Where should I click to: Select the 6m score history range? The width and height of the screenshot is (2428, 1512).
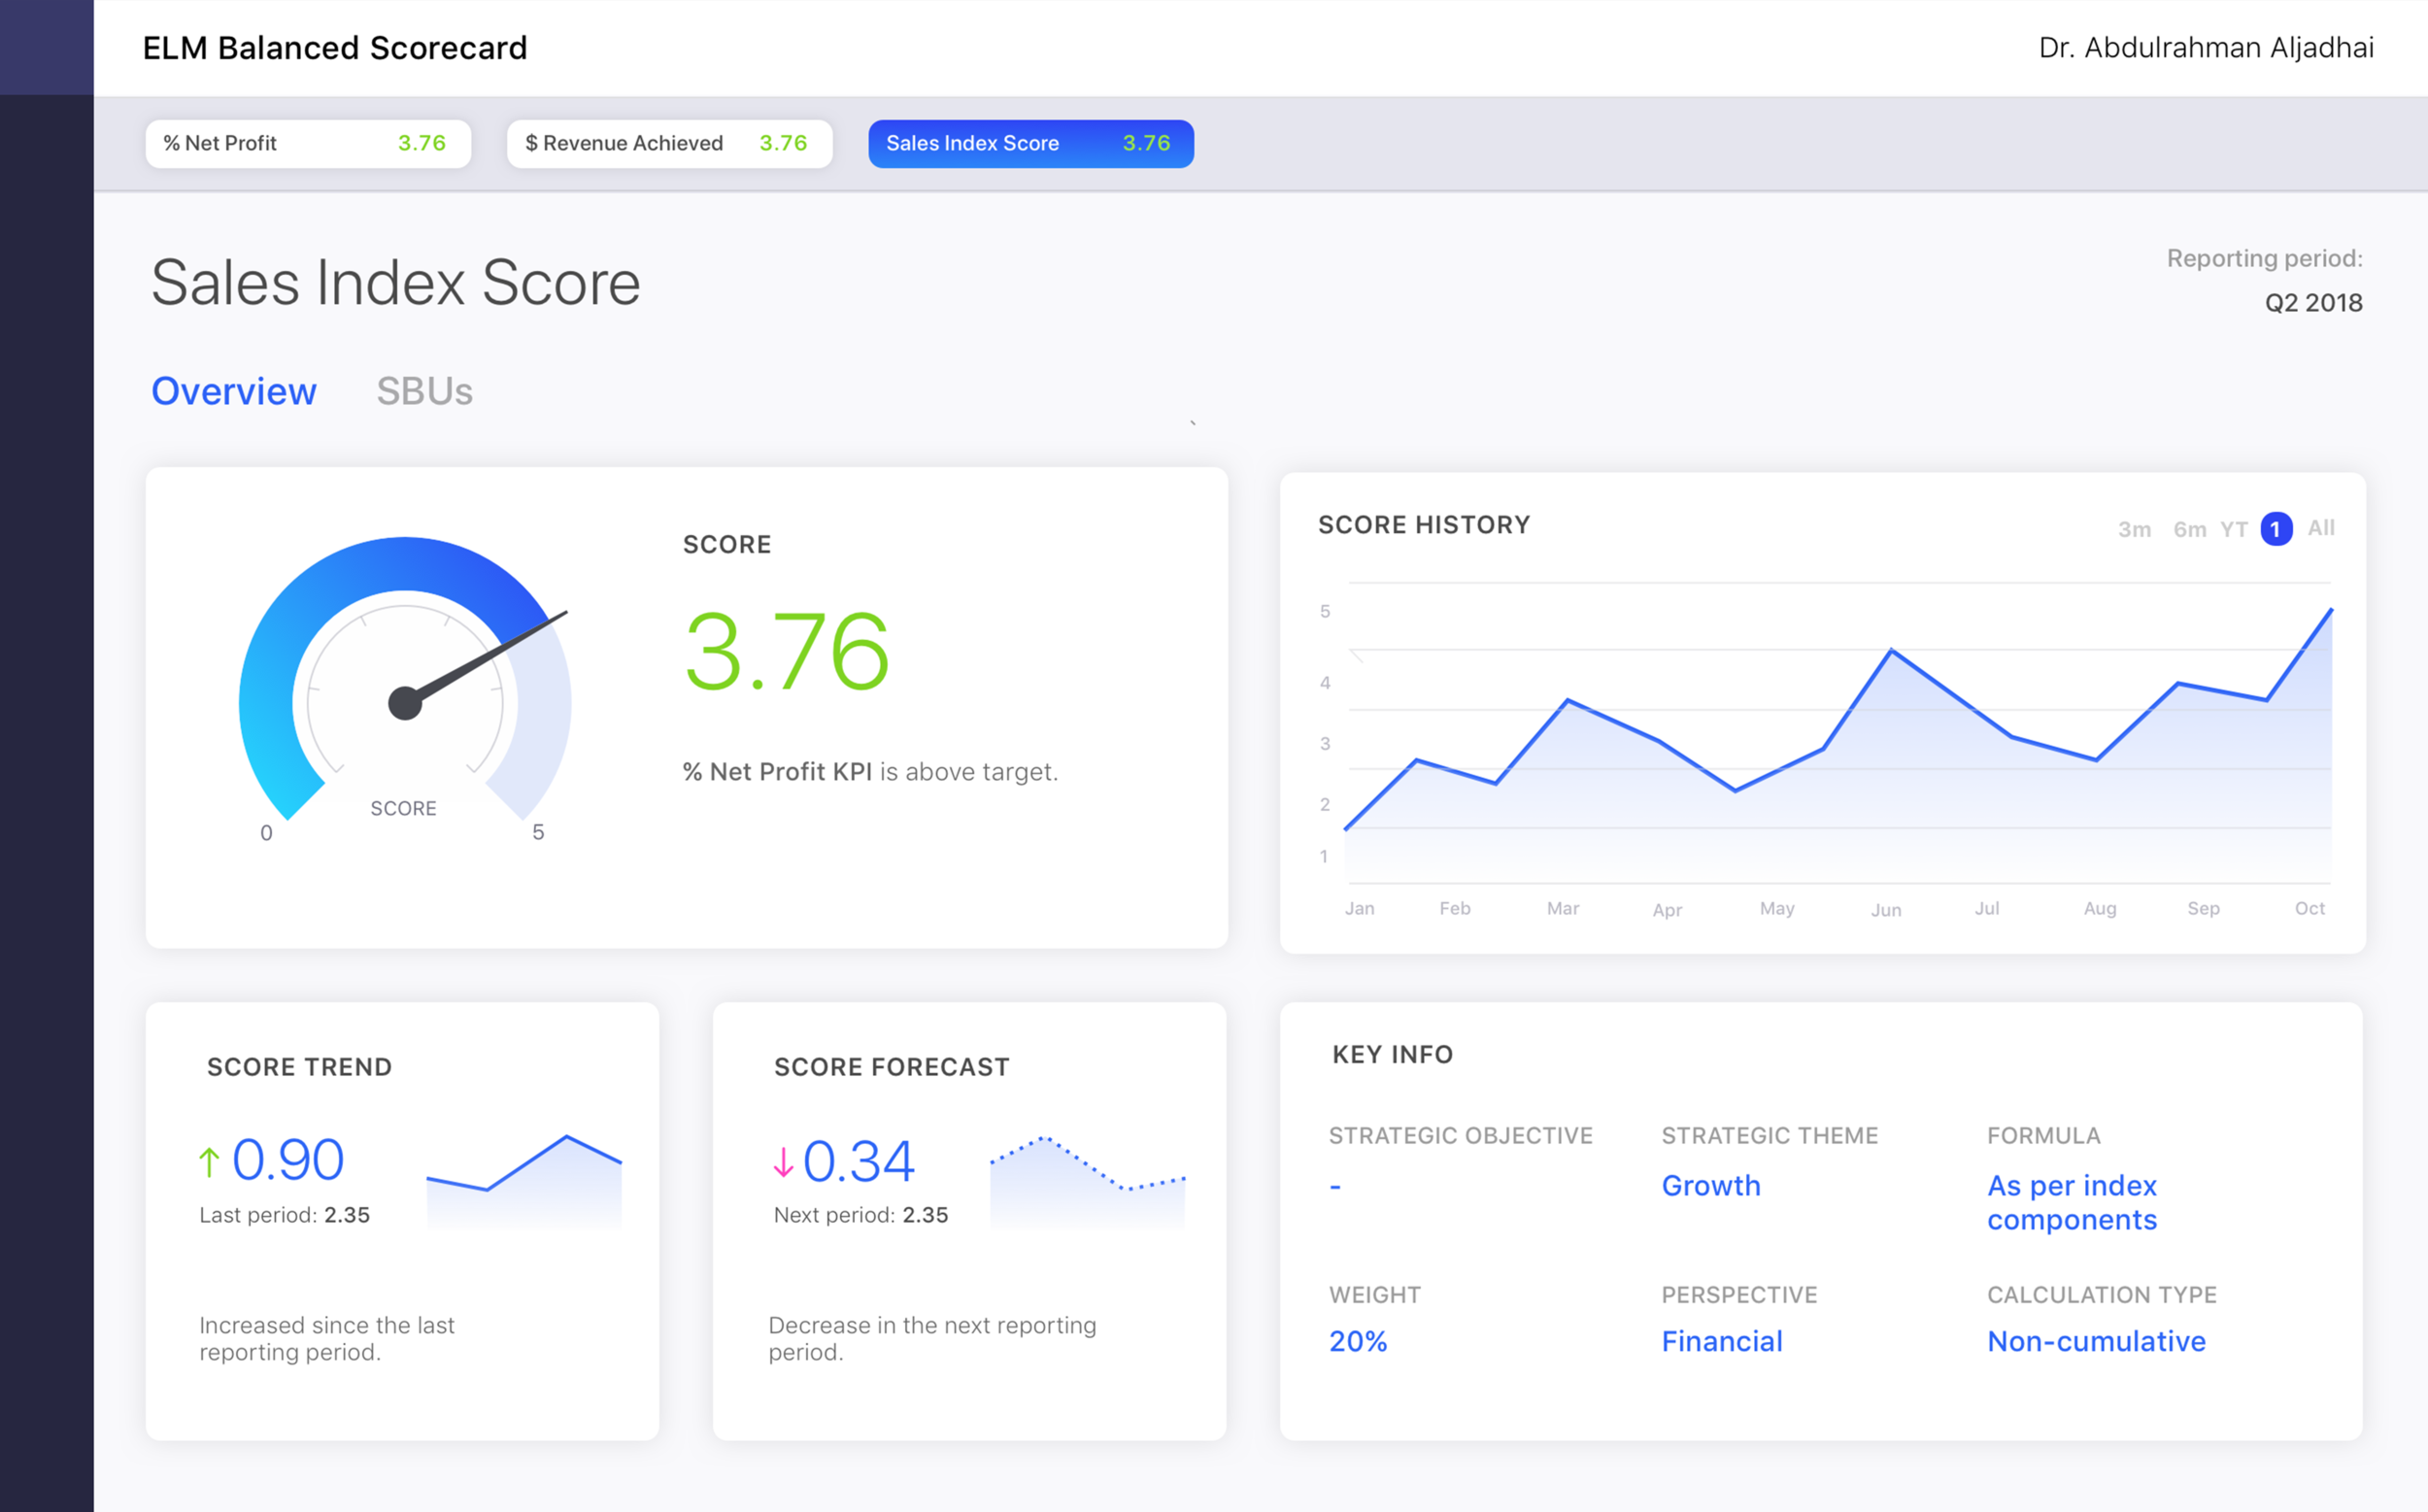coord(2190,528)
